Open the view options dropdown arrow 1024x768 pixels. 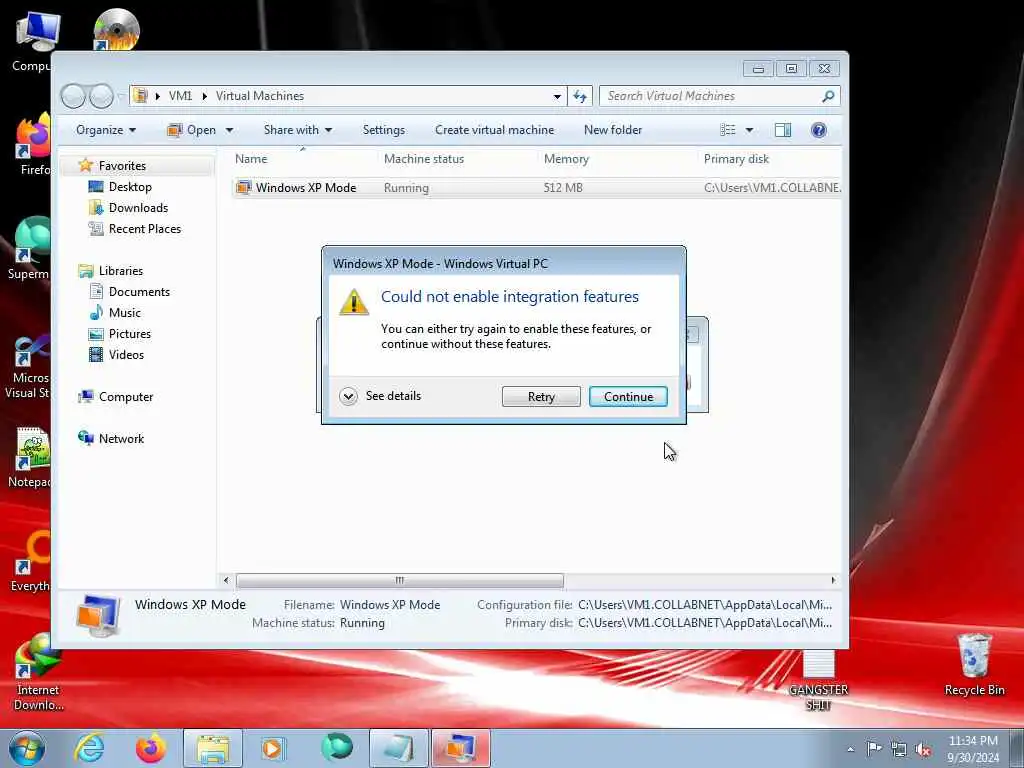(x=749, y=130)
